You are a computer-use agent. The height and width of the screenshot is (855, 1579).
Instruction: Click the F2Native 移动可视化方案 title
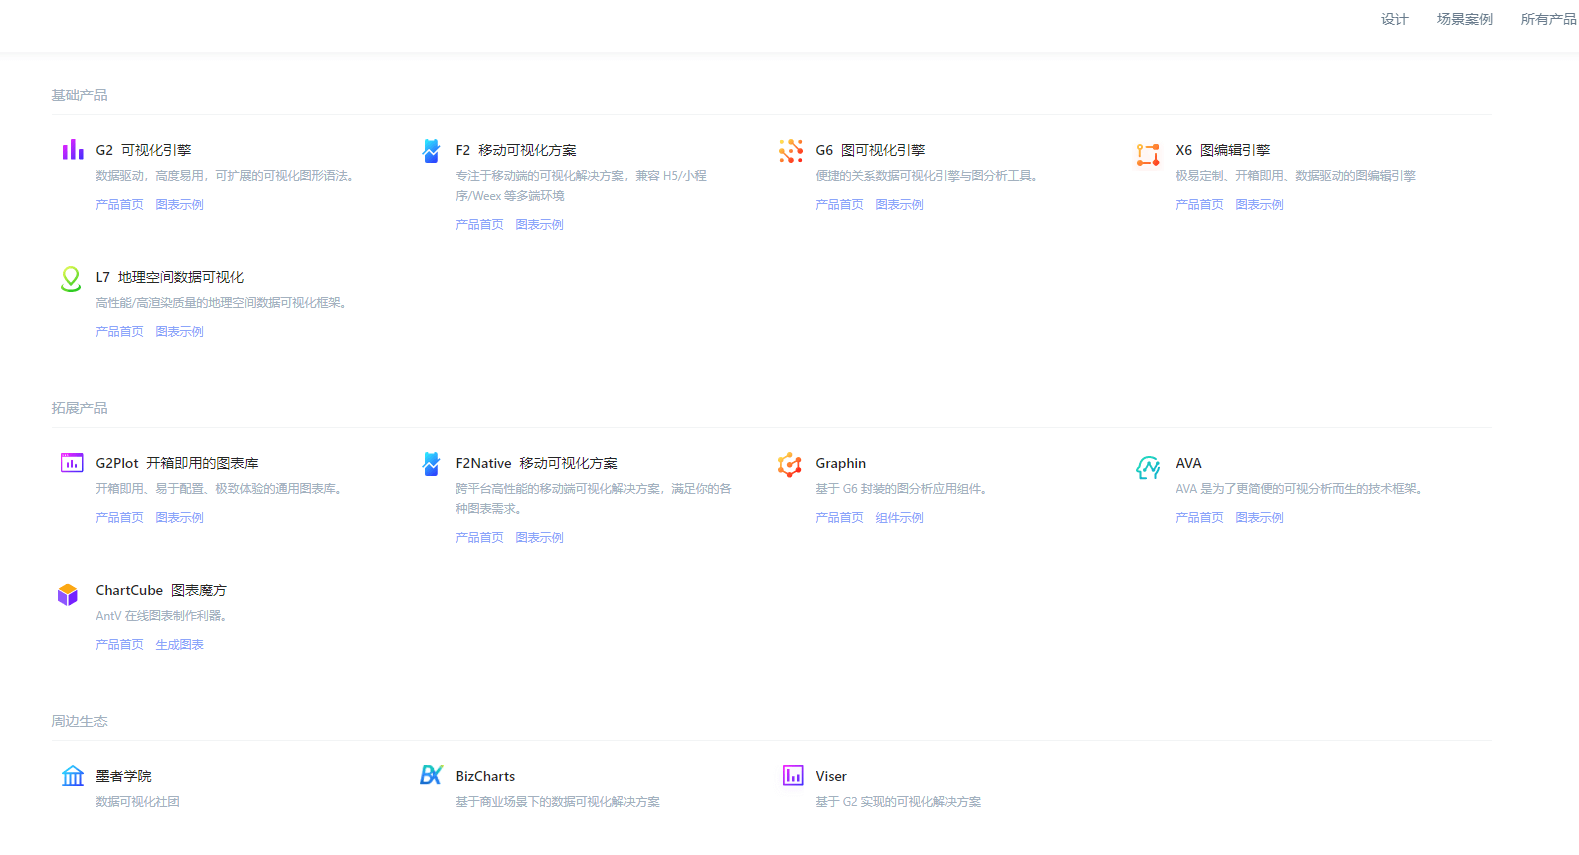[536, 463]
